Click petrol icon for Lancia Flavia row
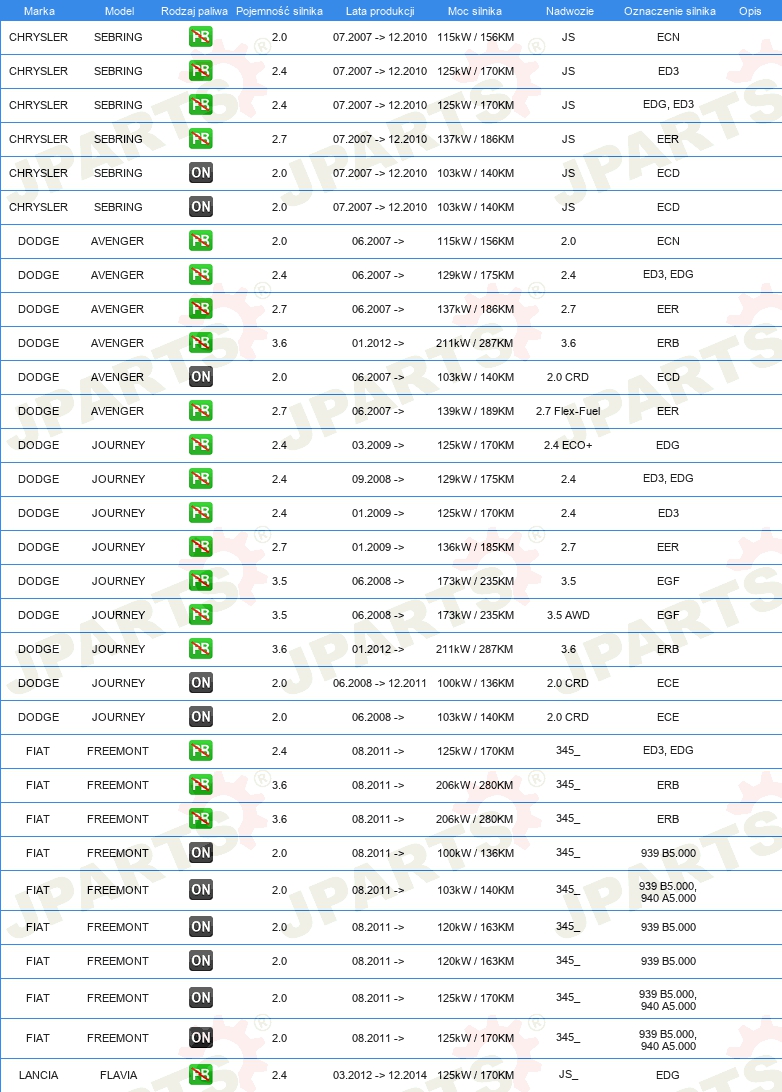Viewport: 782px width, 1092px height. tap(201, 1075)
